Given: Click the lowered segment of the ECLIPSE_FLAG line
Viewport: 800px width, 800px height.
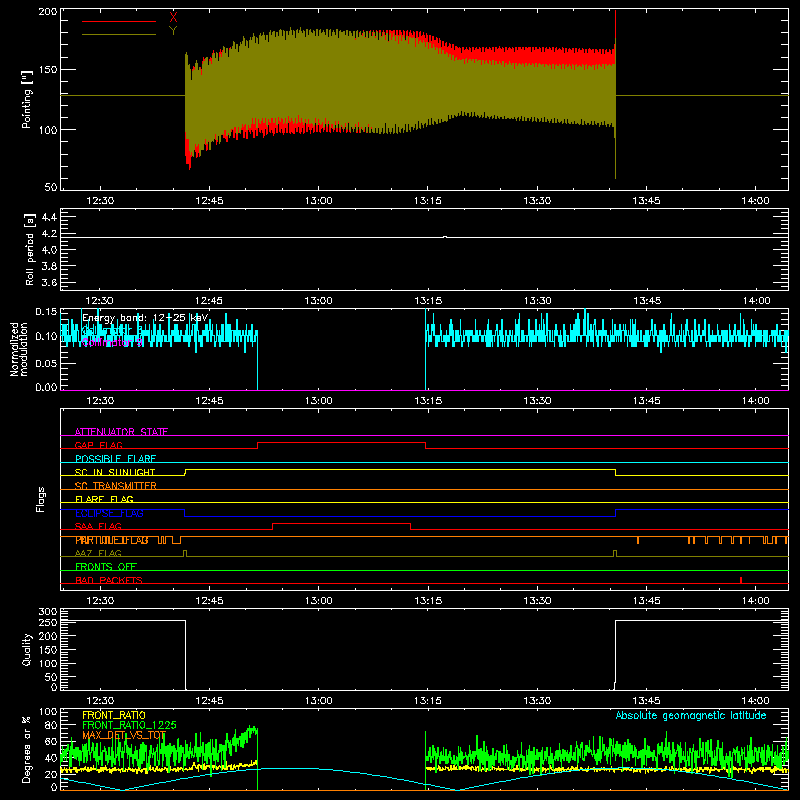Looking at the screenshot, I should [x=400, y=516].
